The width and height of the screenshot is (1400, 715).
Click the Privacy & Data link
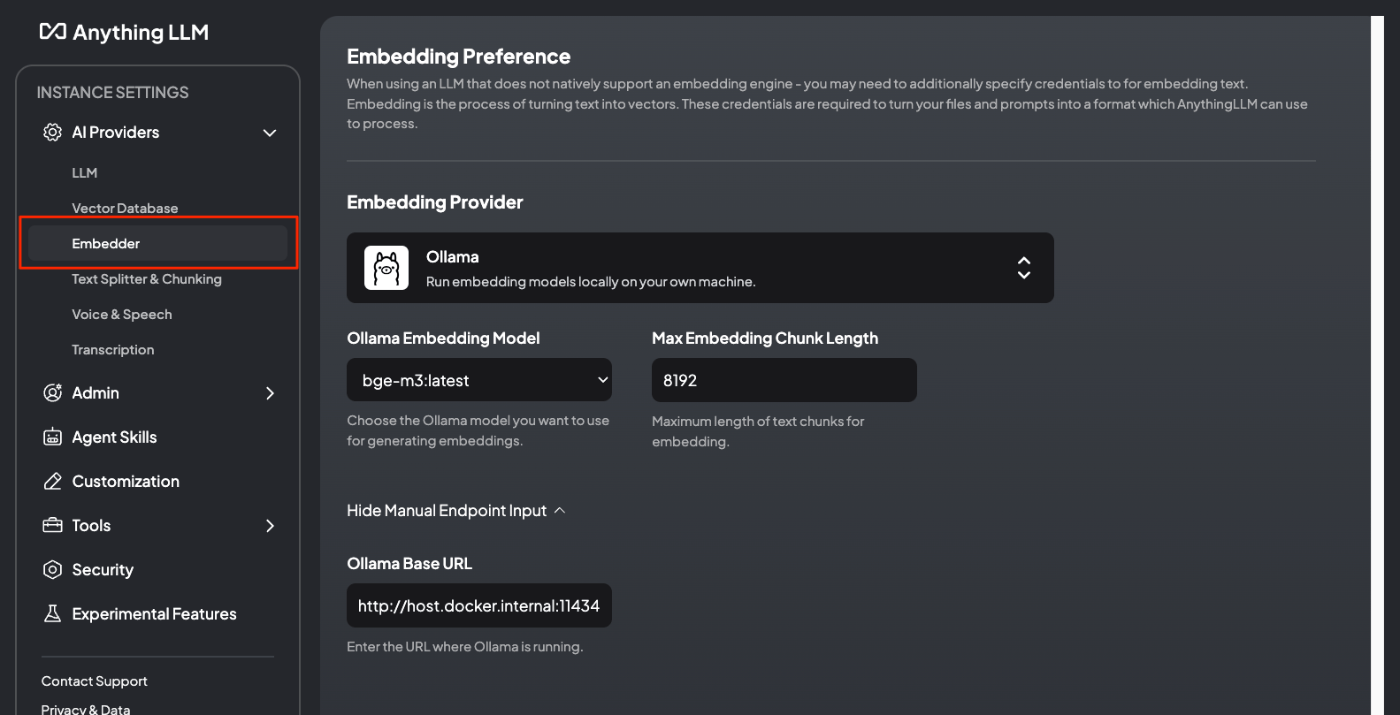pyautogui.click(x=85, y=709)
